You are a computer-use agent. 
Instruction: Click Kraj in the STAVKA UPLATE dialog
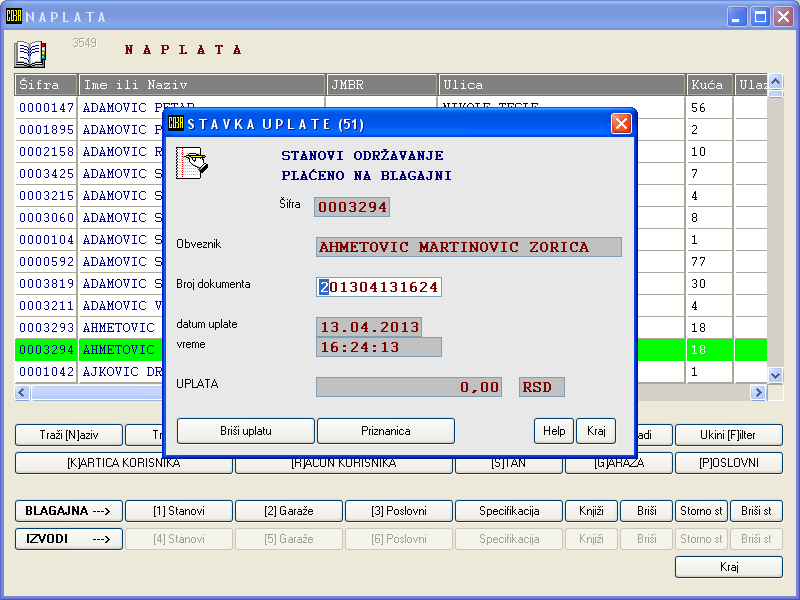[596, 431]
